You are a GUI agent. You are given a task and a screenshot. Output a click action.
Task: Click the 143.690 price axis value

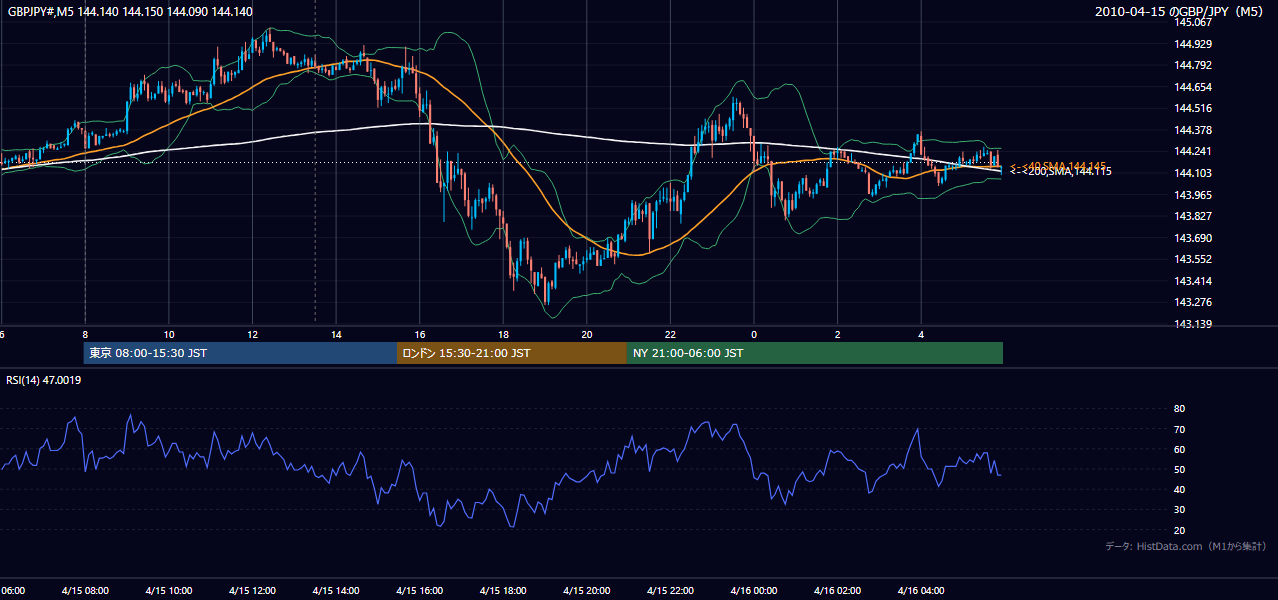coord(1193,238)
